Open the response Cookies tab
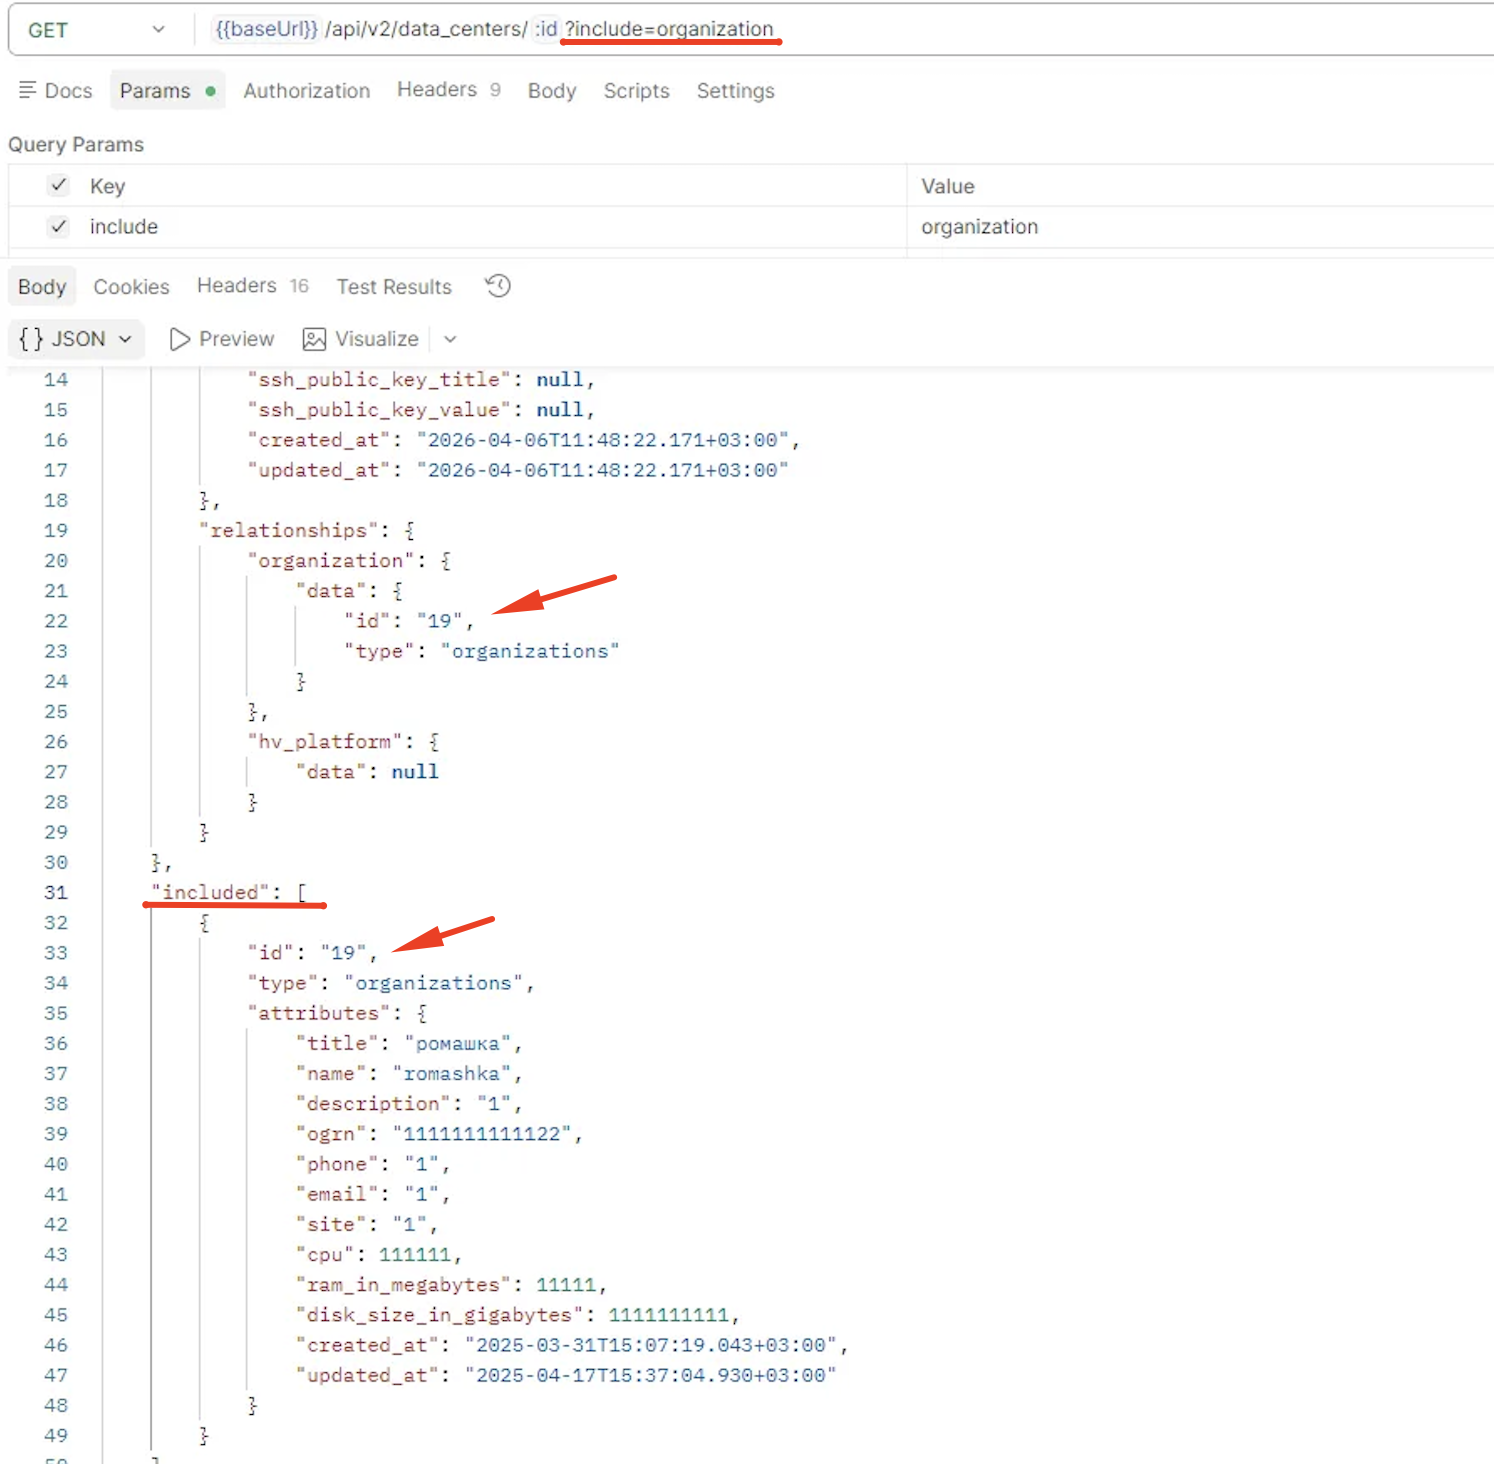The width and height of the screenshot is (1494, 1464). [131, 287]
